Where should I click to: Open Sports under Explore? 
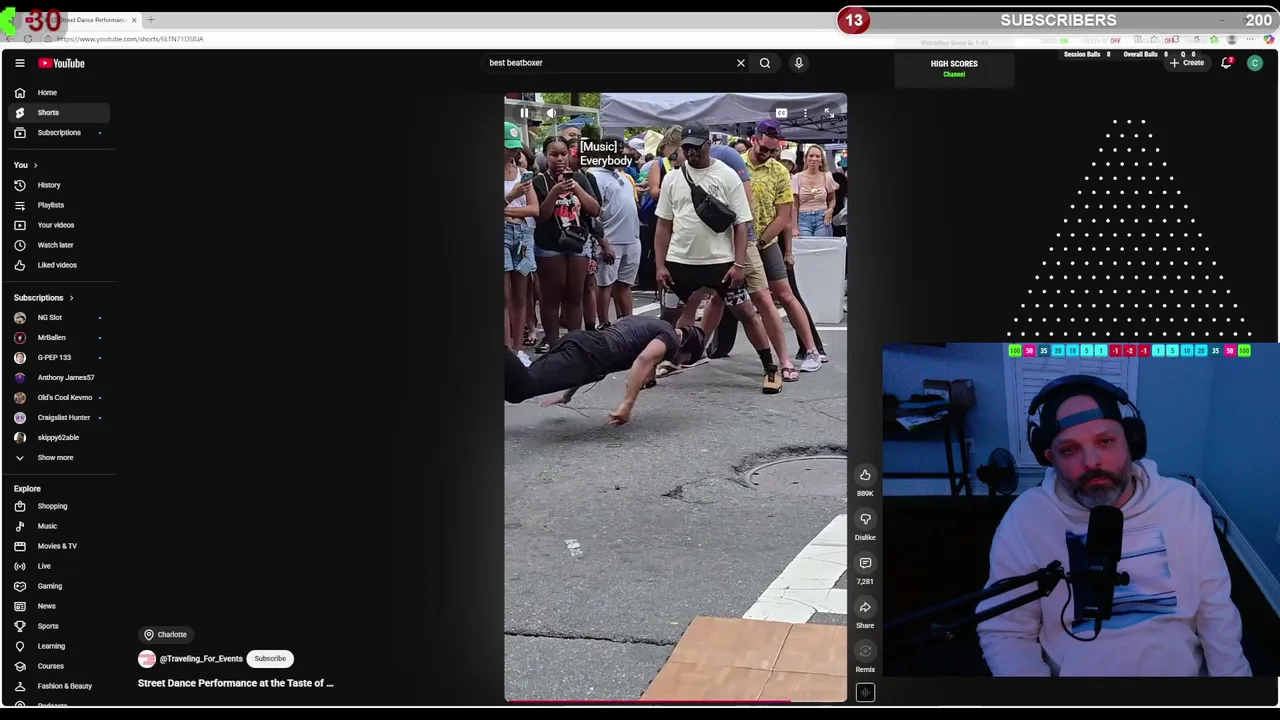tap(58, 626)
